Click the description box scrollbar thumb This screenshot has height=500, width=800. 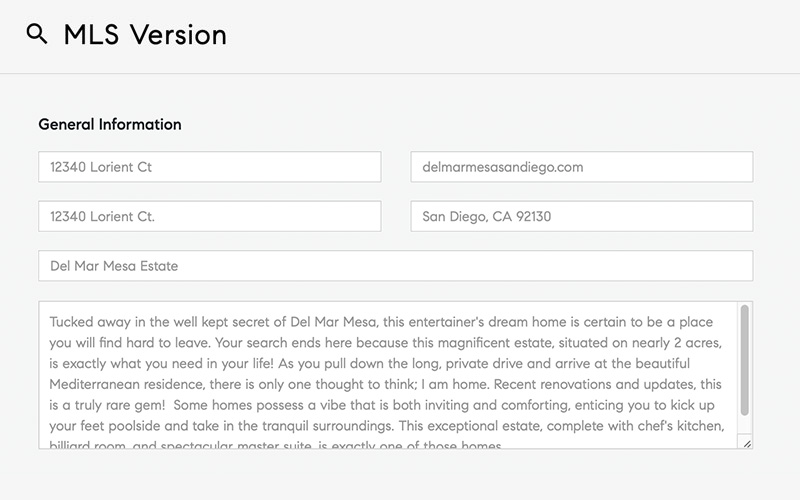click(744, 360)
